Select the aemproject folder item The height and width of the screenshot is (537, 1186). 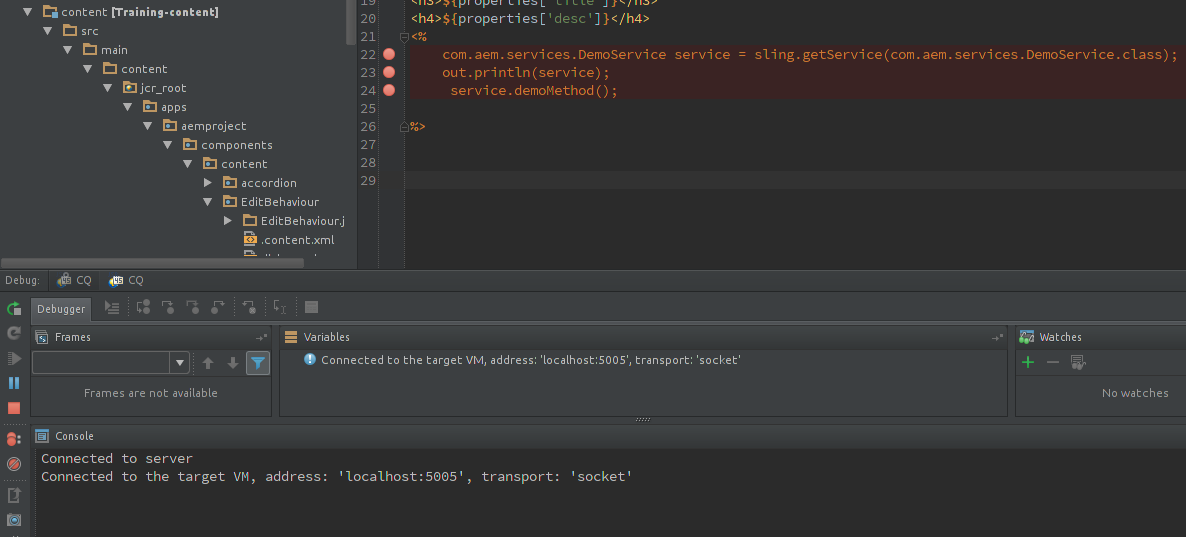pyautogui.click(x=214, y=126)
